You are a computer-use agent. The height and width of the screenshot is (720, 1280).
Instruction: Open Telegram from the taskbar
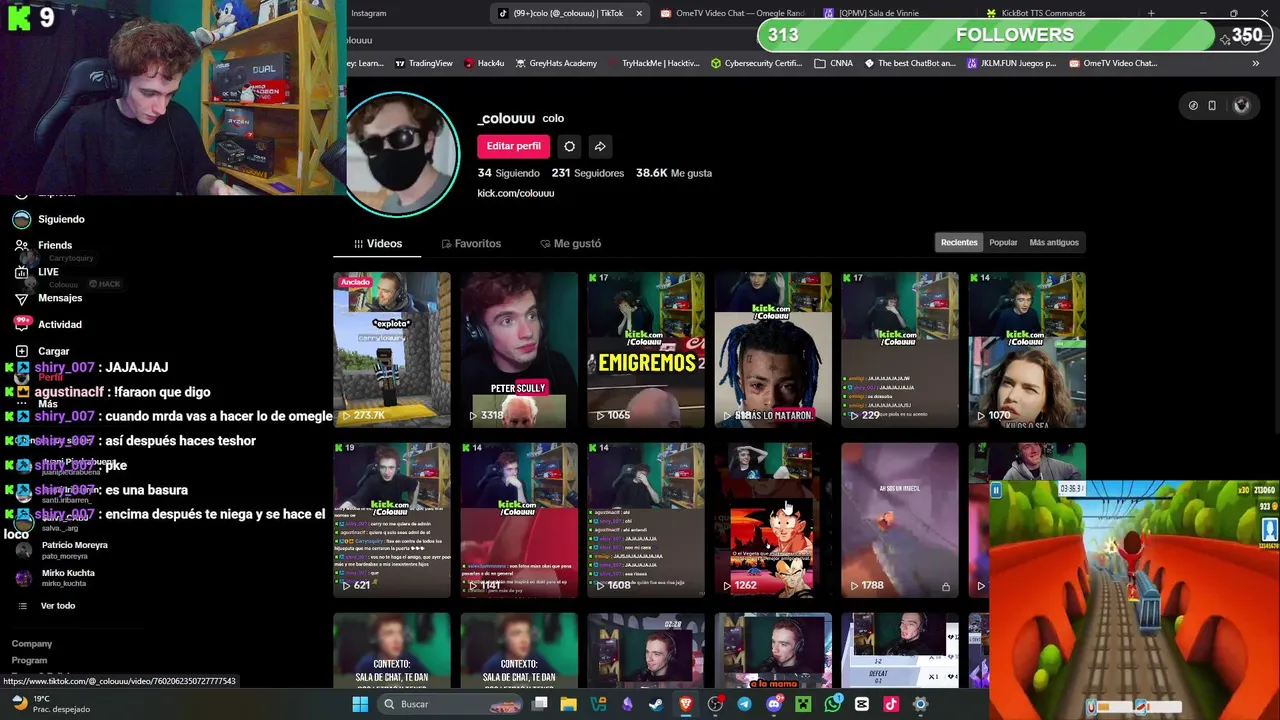click(744, 704)
